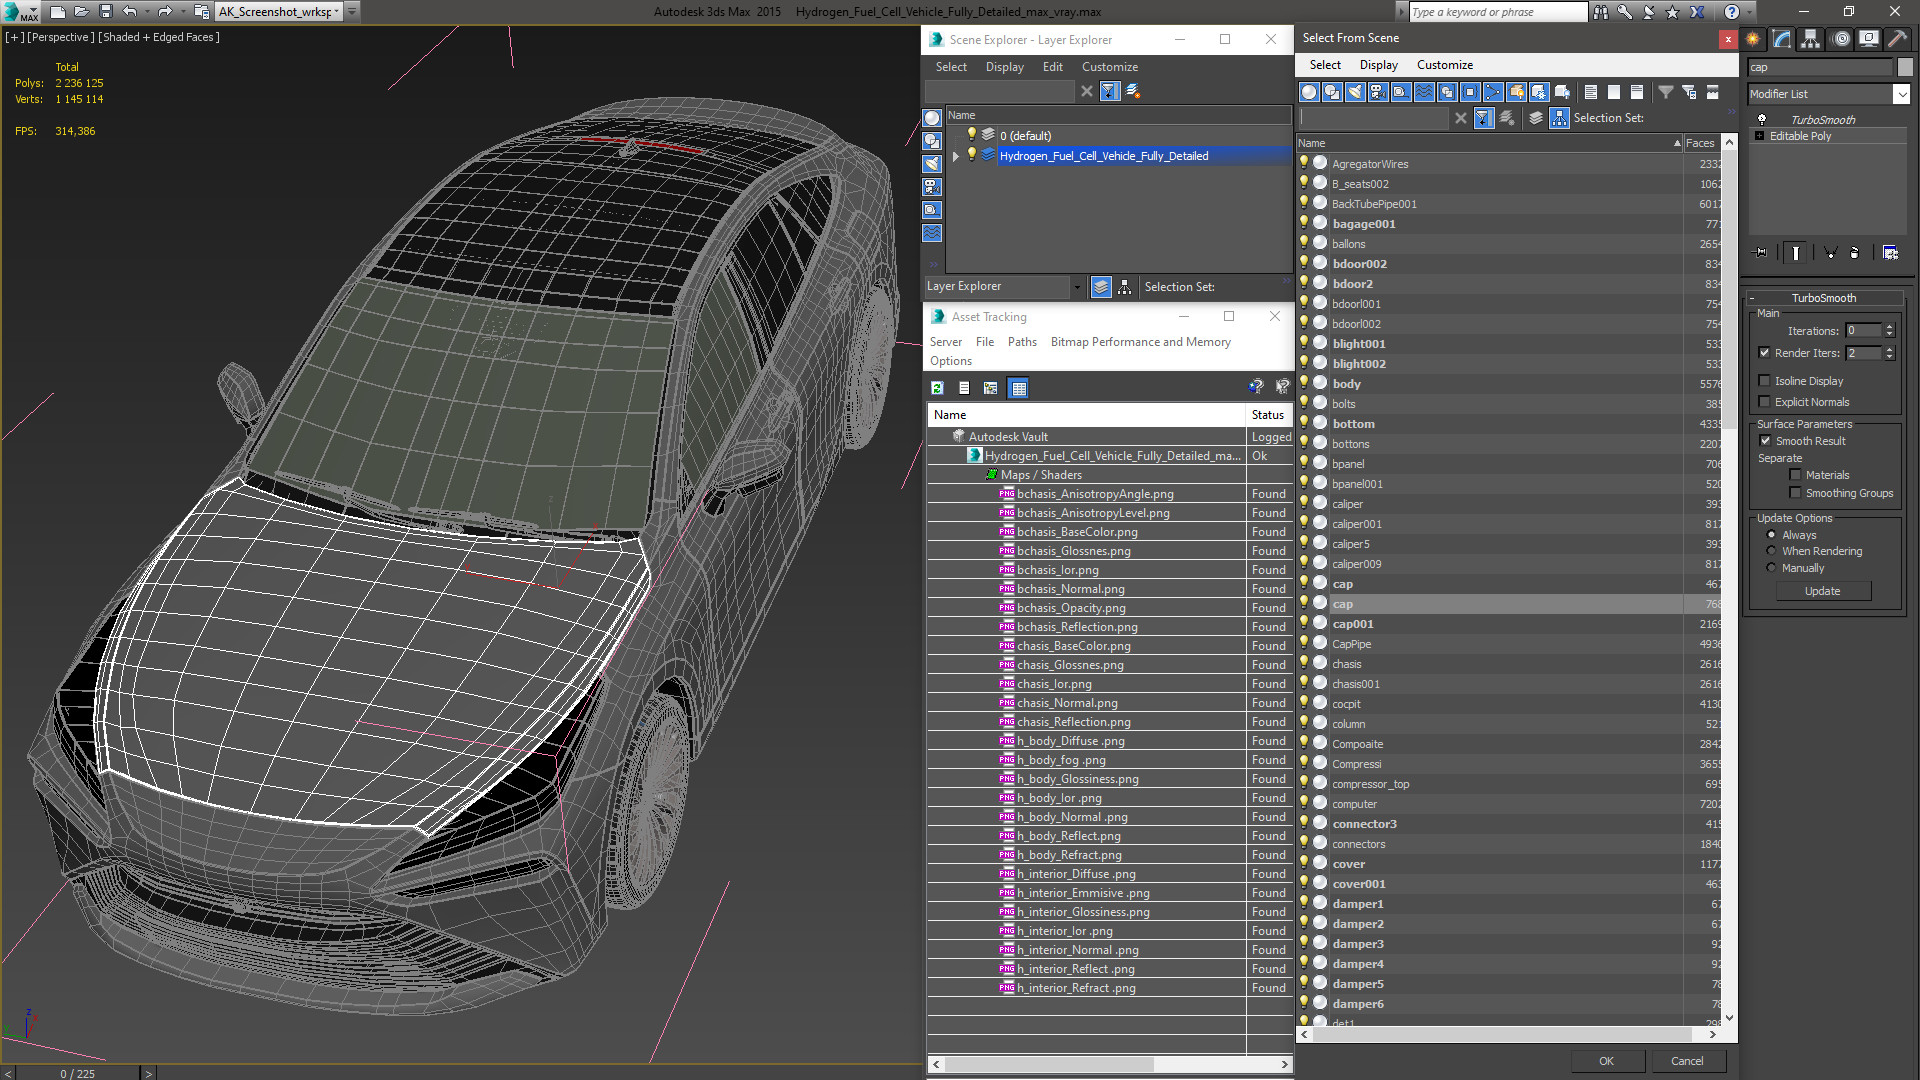Toggle Display Geometry sphere filter icon
This screenshot has height=1080, width=1920.
[x=1309, y=92]
